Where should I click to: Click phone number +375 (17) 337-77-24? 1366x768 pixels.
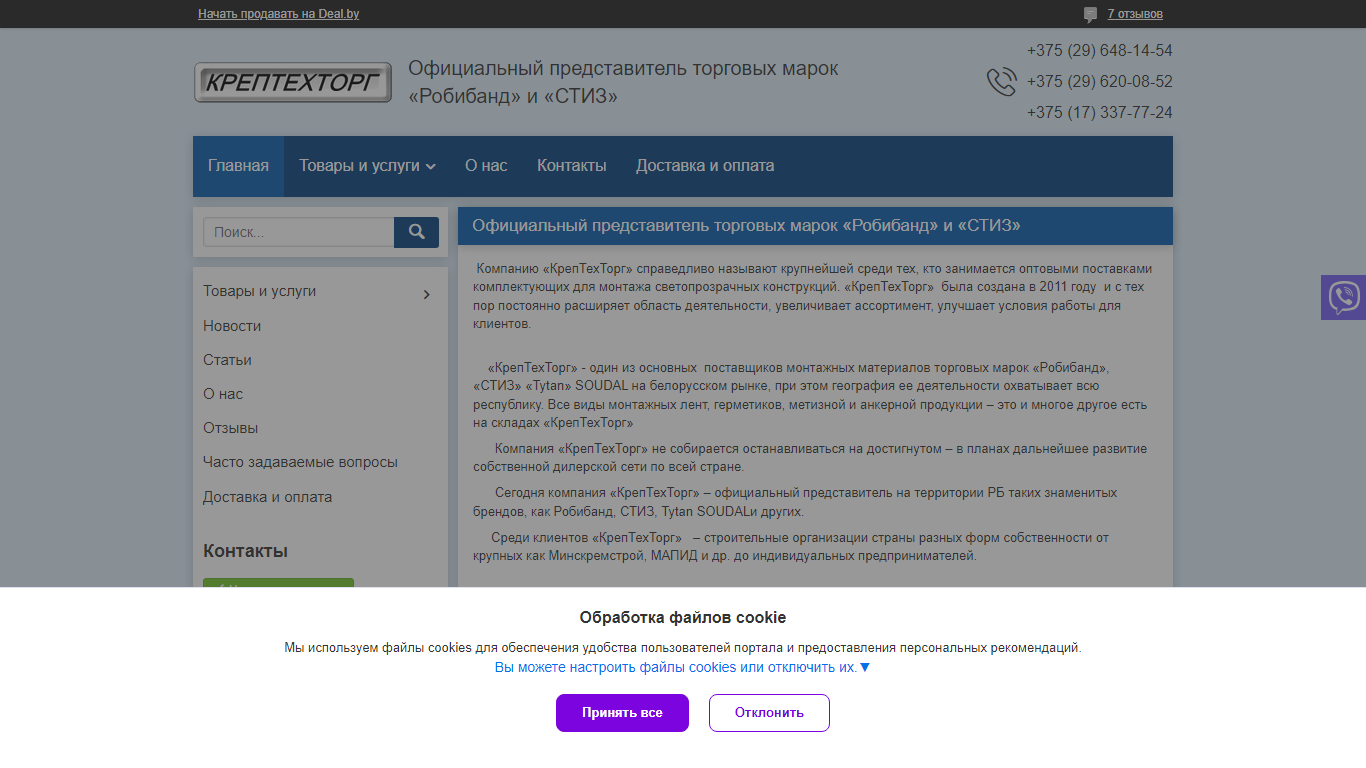[x=1100, y=113]
